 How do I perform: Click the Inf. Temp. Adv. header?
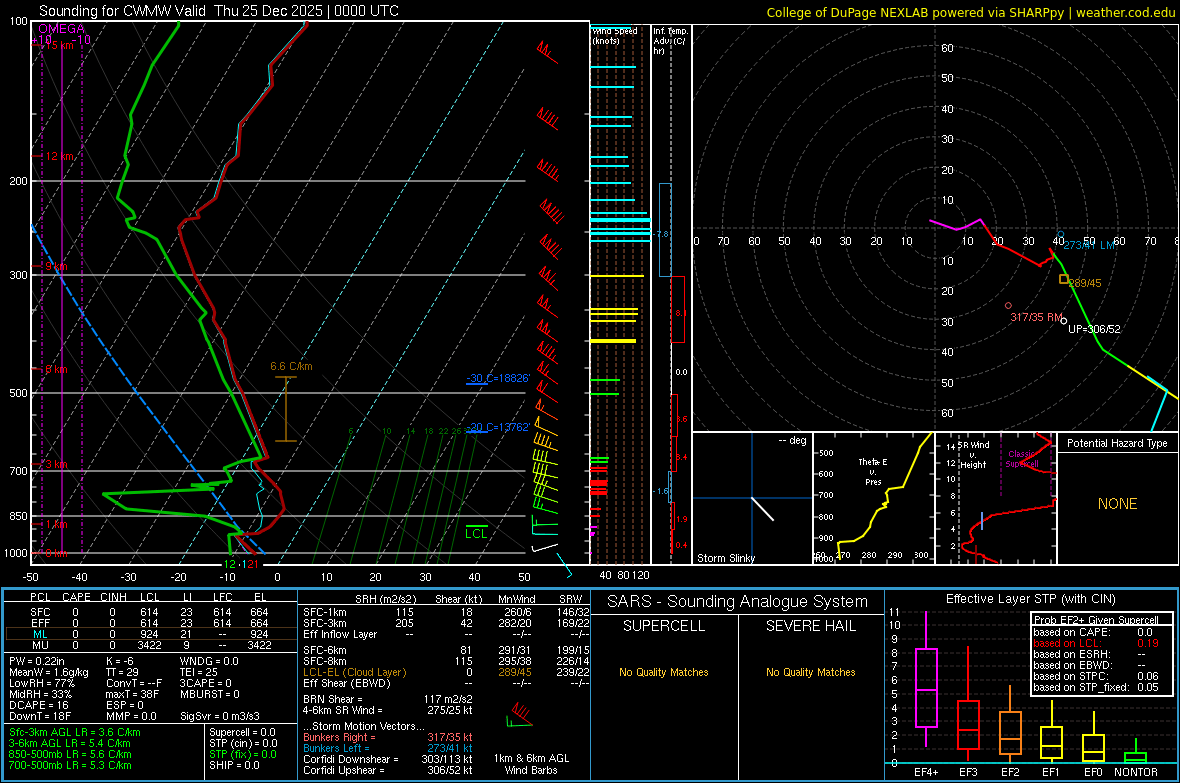[670, 41]
